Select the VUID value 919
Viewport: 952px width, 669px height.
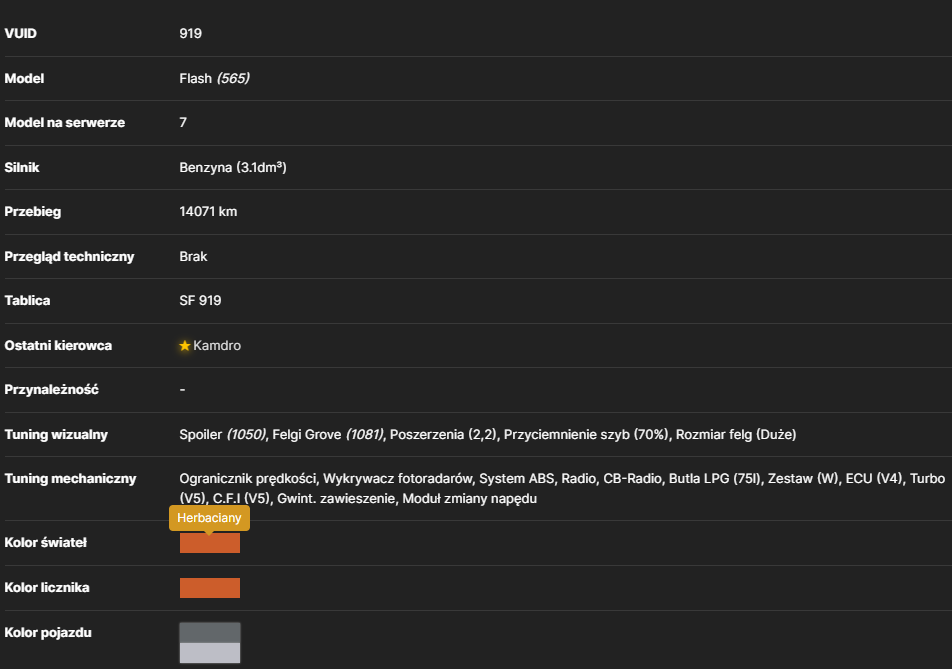coord(191,33)
